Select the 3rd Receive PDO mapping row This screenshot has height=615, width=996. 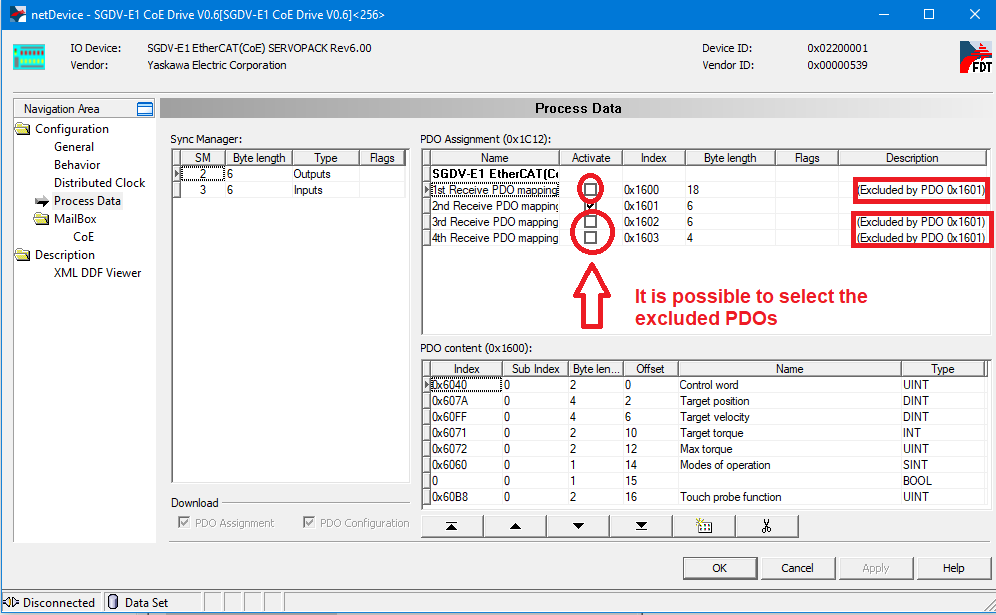tap(705, 222)
